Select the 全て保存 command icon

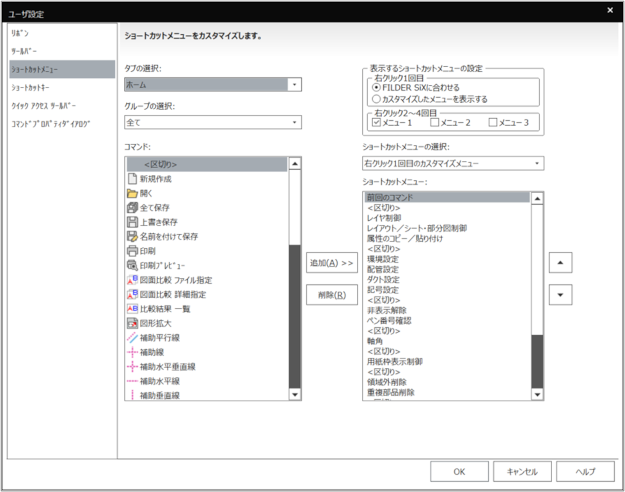(131, 207)
